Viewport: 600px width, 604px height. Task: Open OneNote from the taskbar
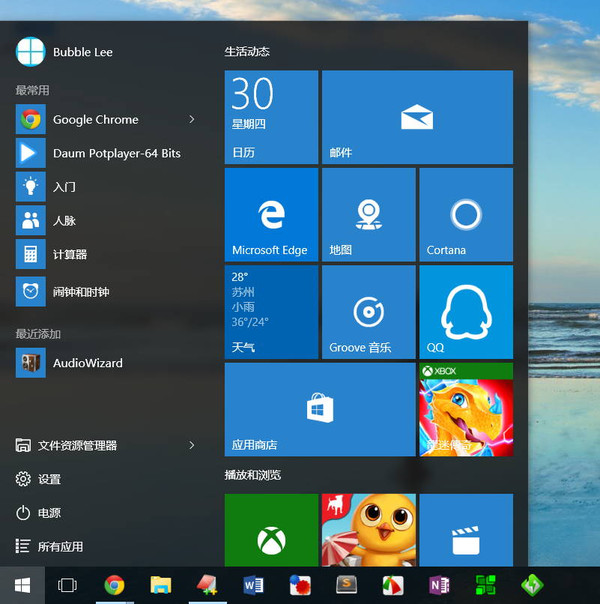tap(438, 585)
